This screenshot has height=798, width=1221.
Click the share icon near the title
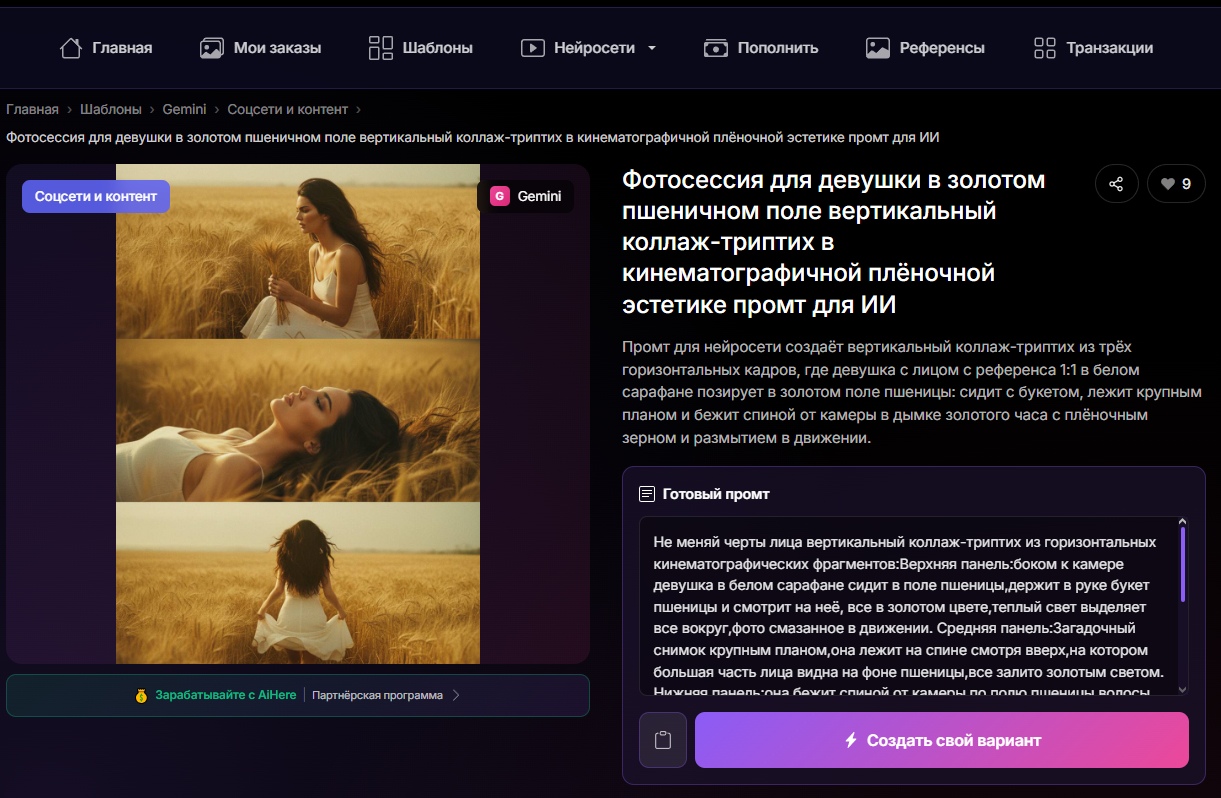pos(1117,183)
